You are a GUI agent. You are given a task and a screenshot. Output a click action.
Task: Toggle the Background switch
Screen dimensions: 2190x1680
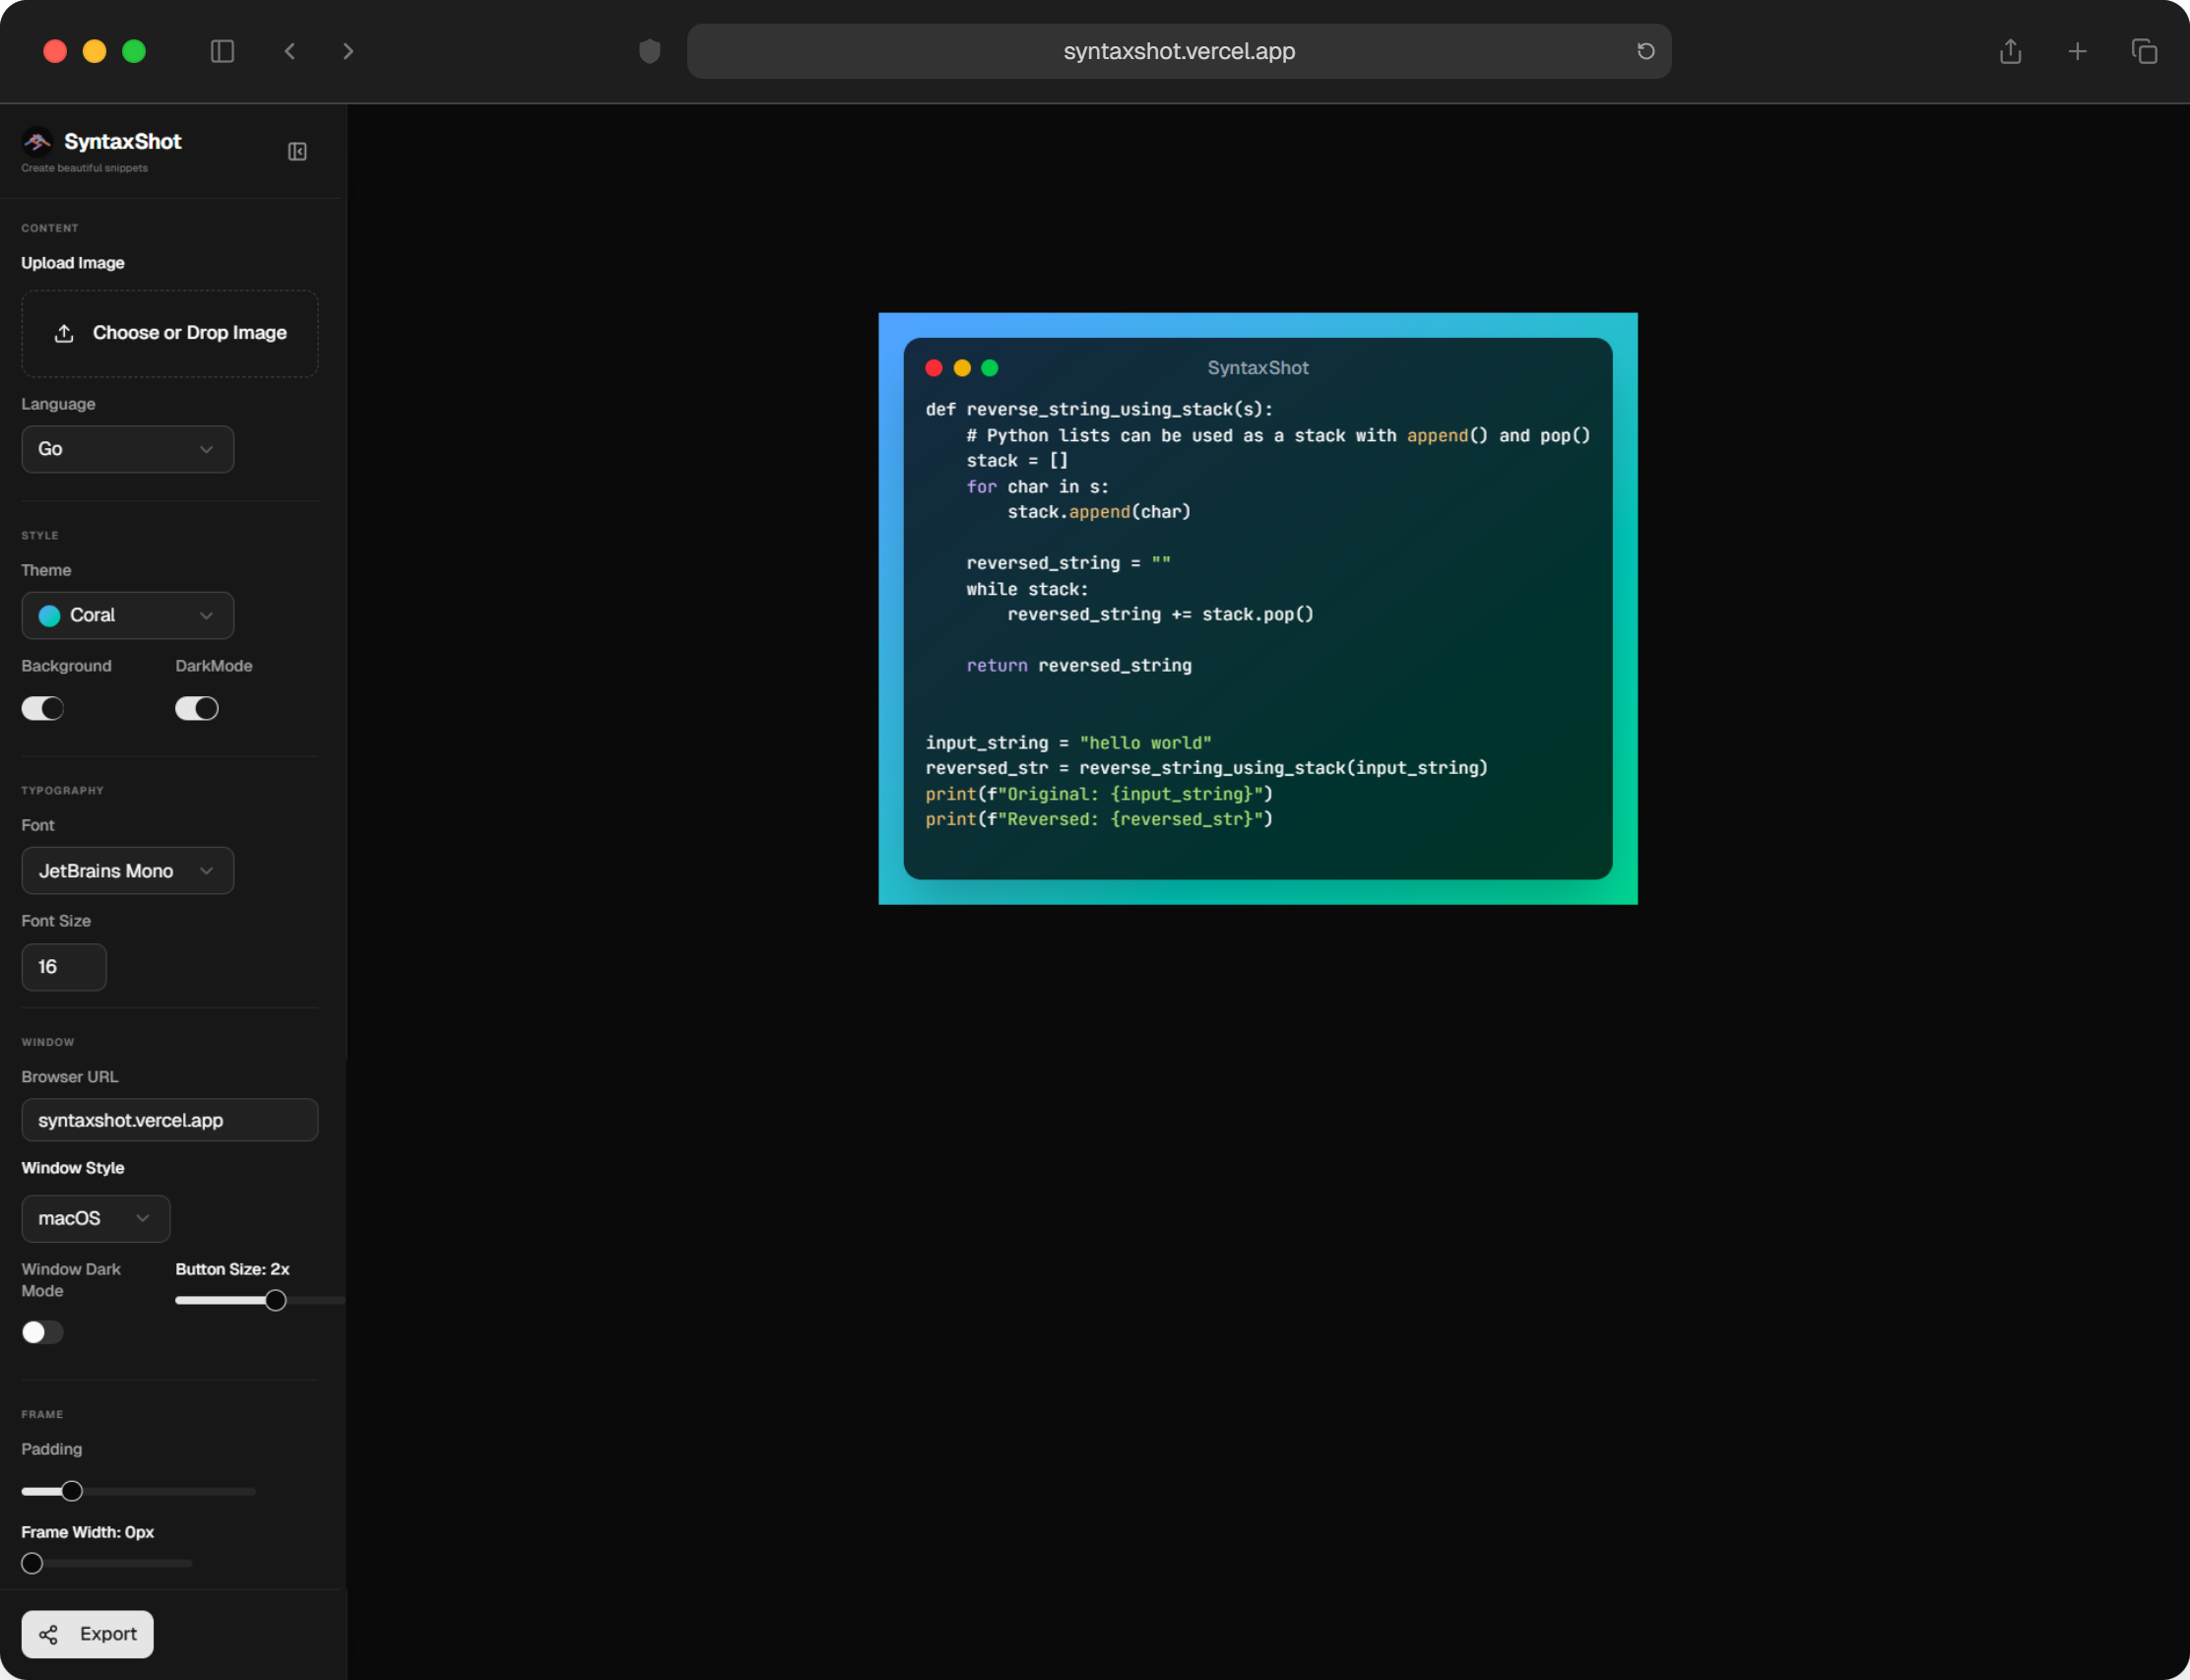(x=43, y=708)
